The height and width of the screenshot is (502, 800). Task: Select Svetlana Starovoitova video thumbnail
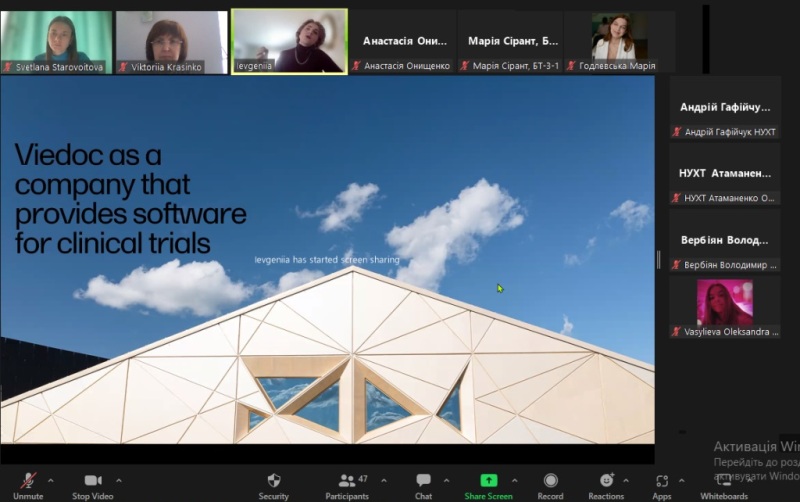pos(56,40)
